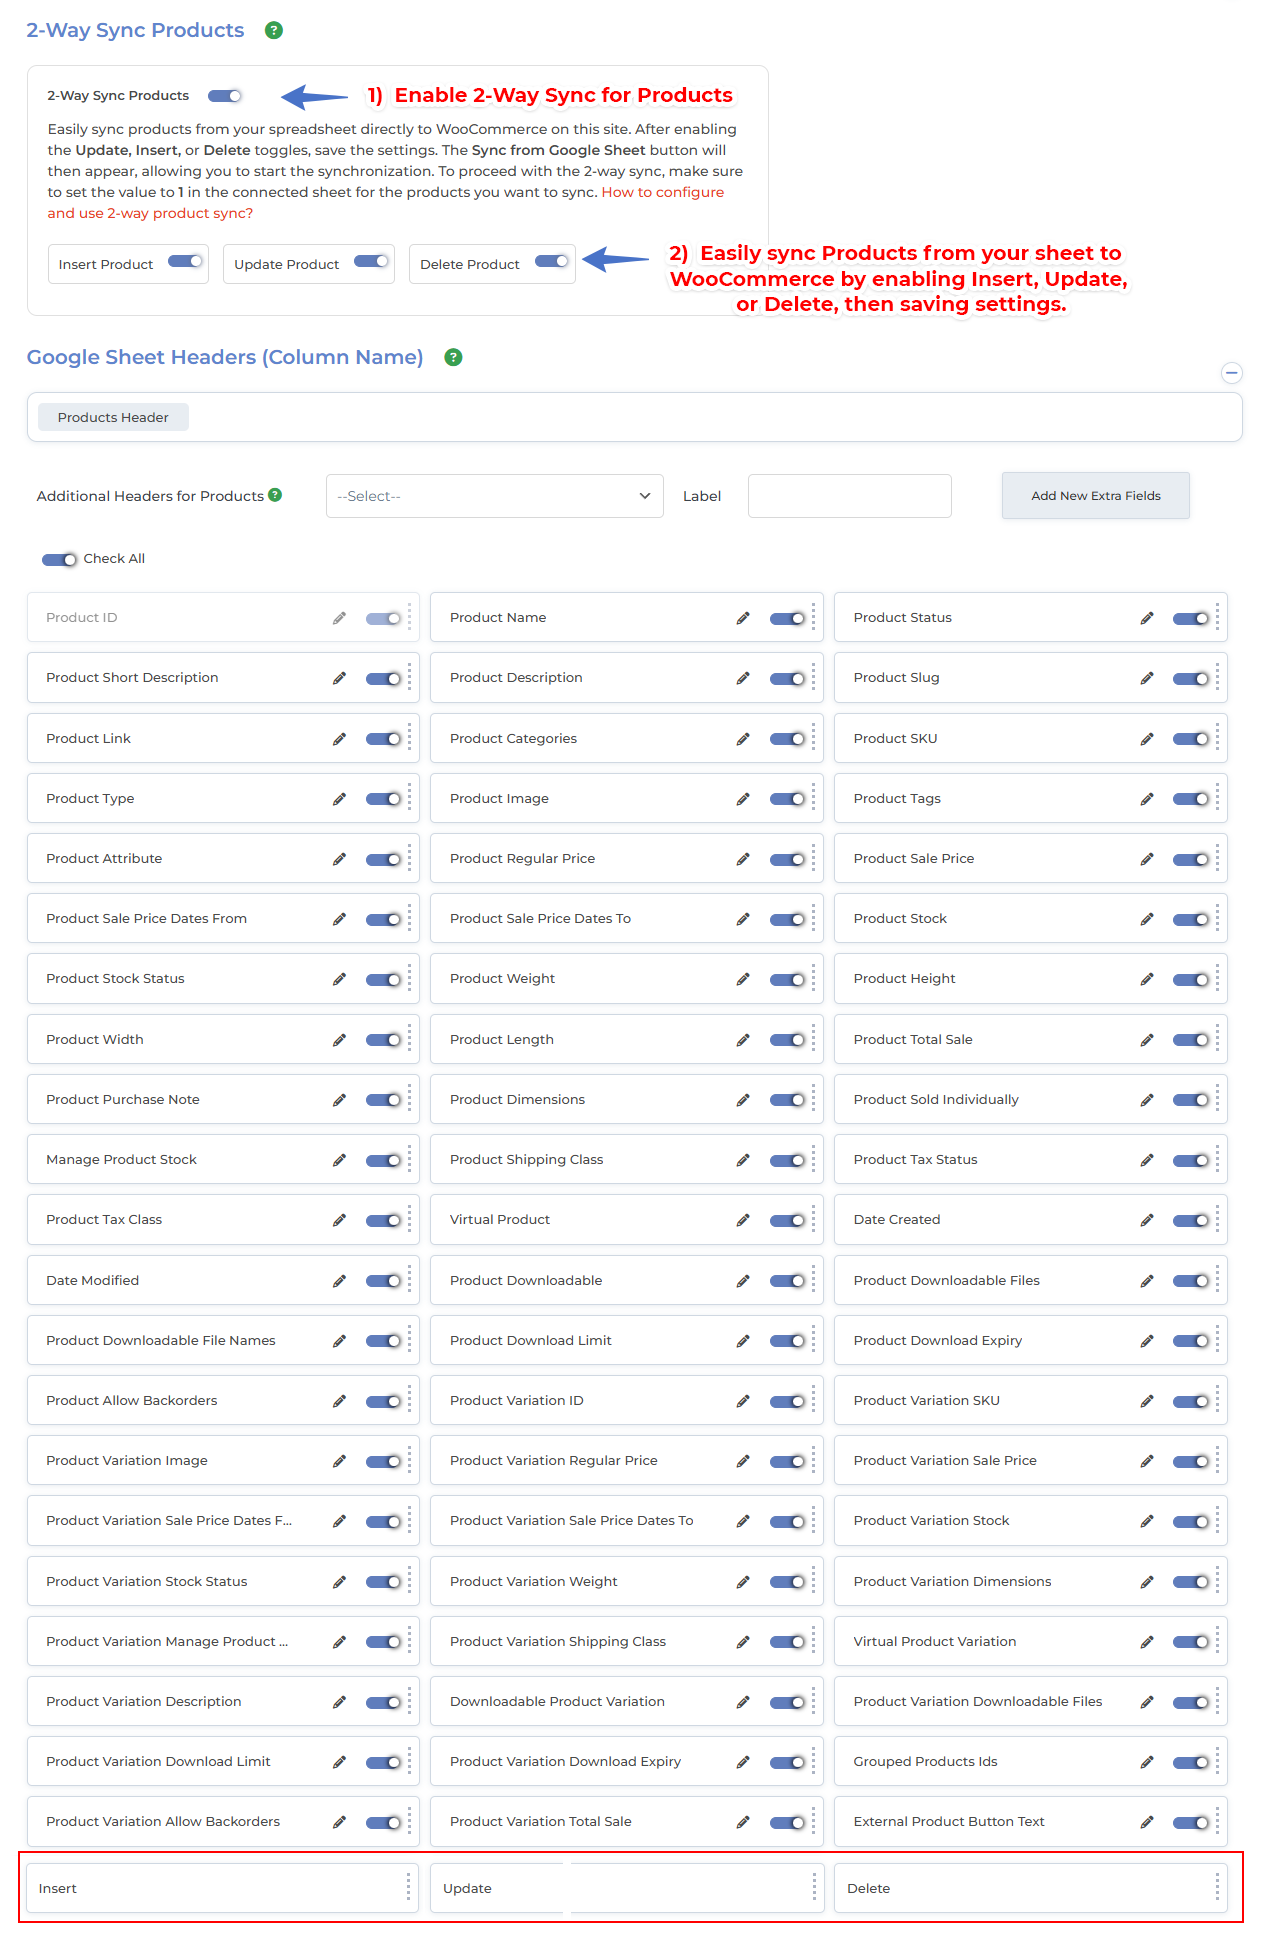This screenshot has height=1938, width=1264.
Task: Collapse the Google Sheet Headers section
Action: click(1232, 373)
